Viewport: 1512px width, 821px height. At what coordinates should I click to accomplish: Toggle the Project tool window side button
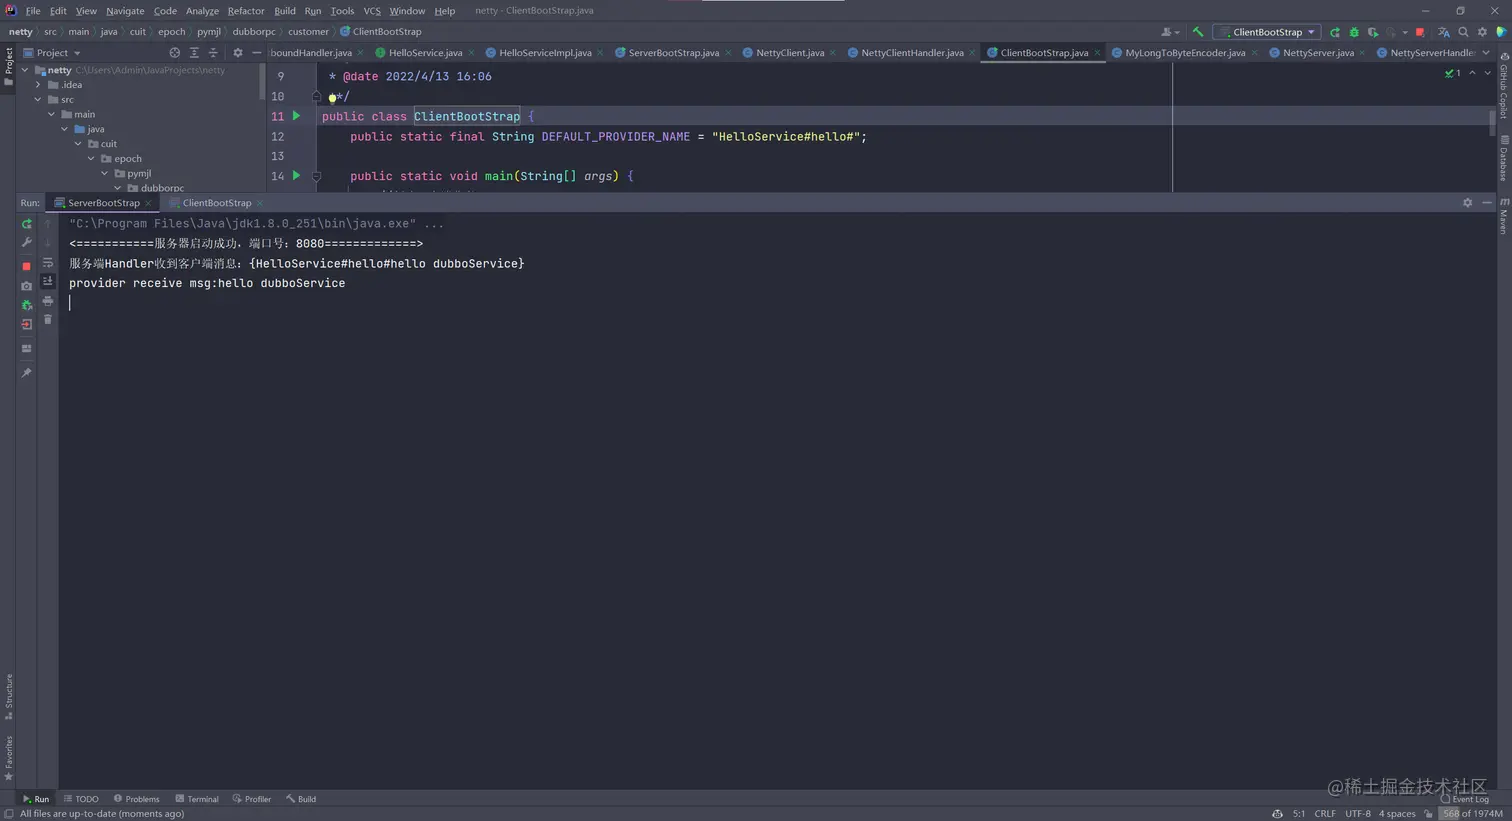(x=8, y=66)
